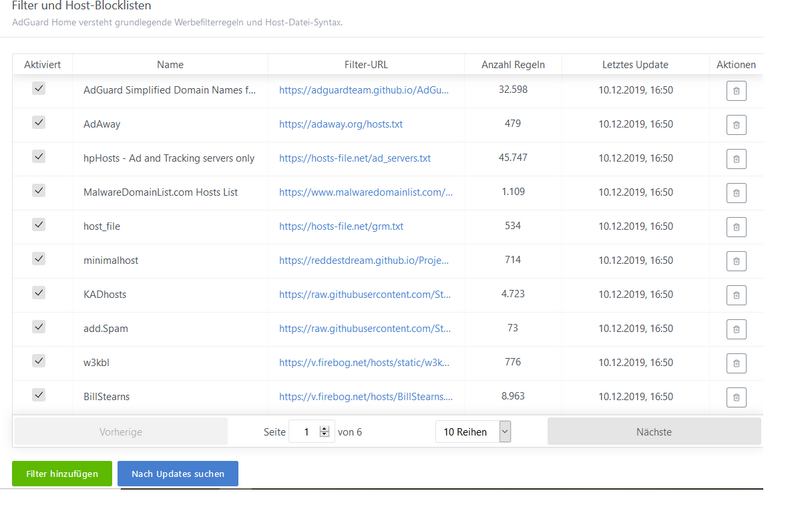Open the 10 Reihen rows dropdown
Screen dimensions: 800x508
point(474,432)
